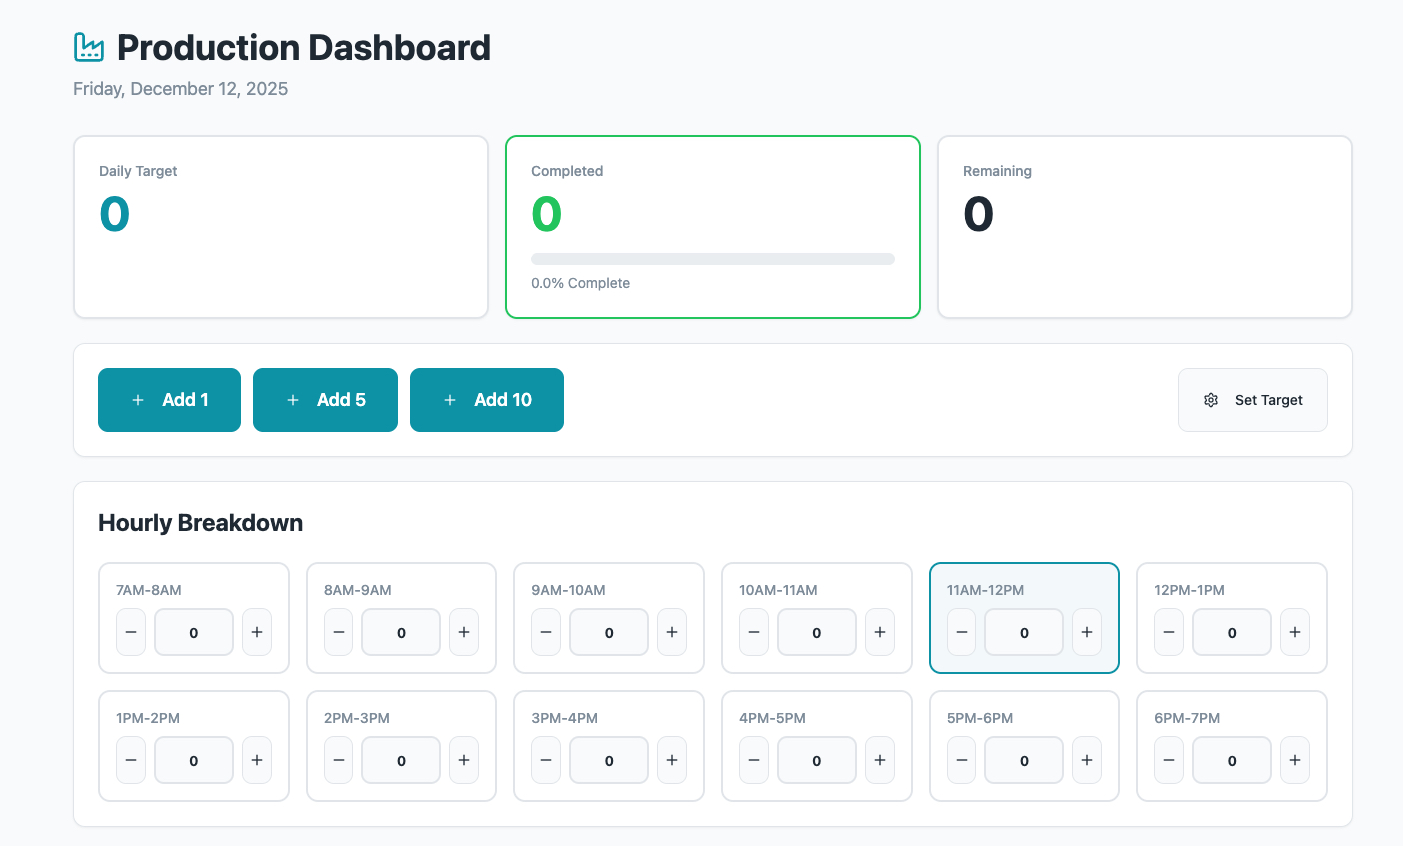Open Set Target settings
The width and height of the screenshot is (1403, 846).
click(1252, 399)
